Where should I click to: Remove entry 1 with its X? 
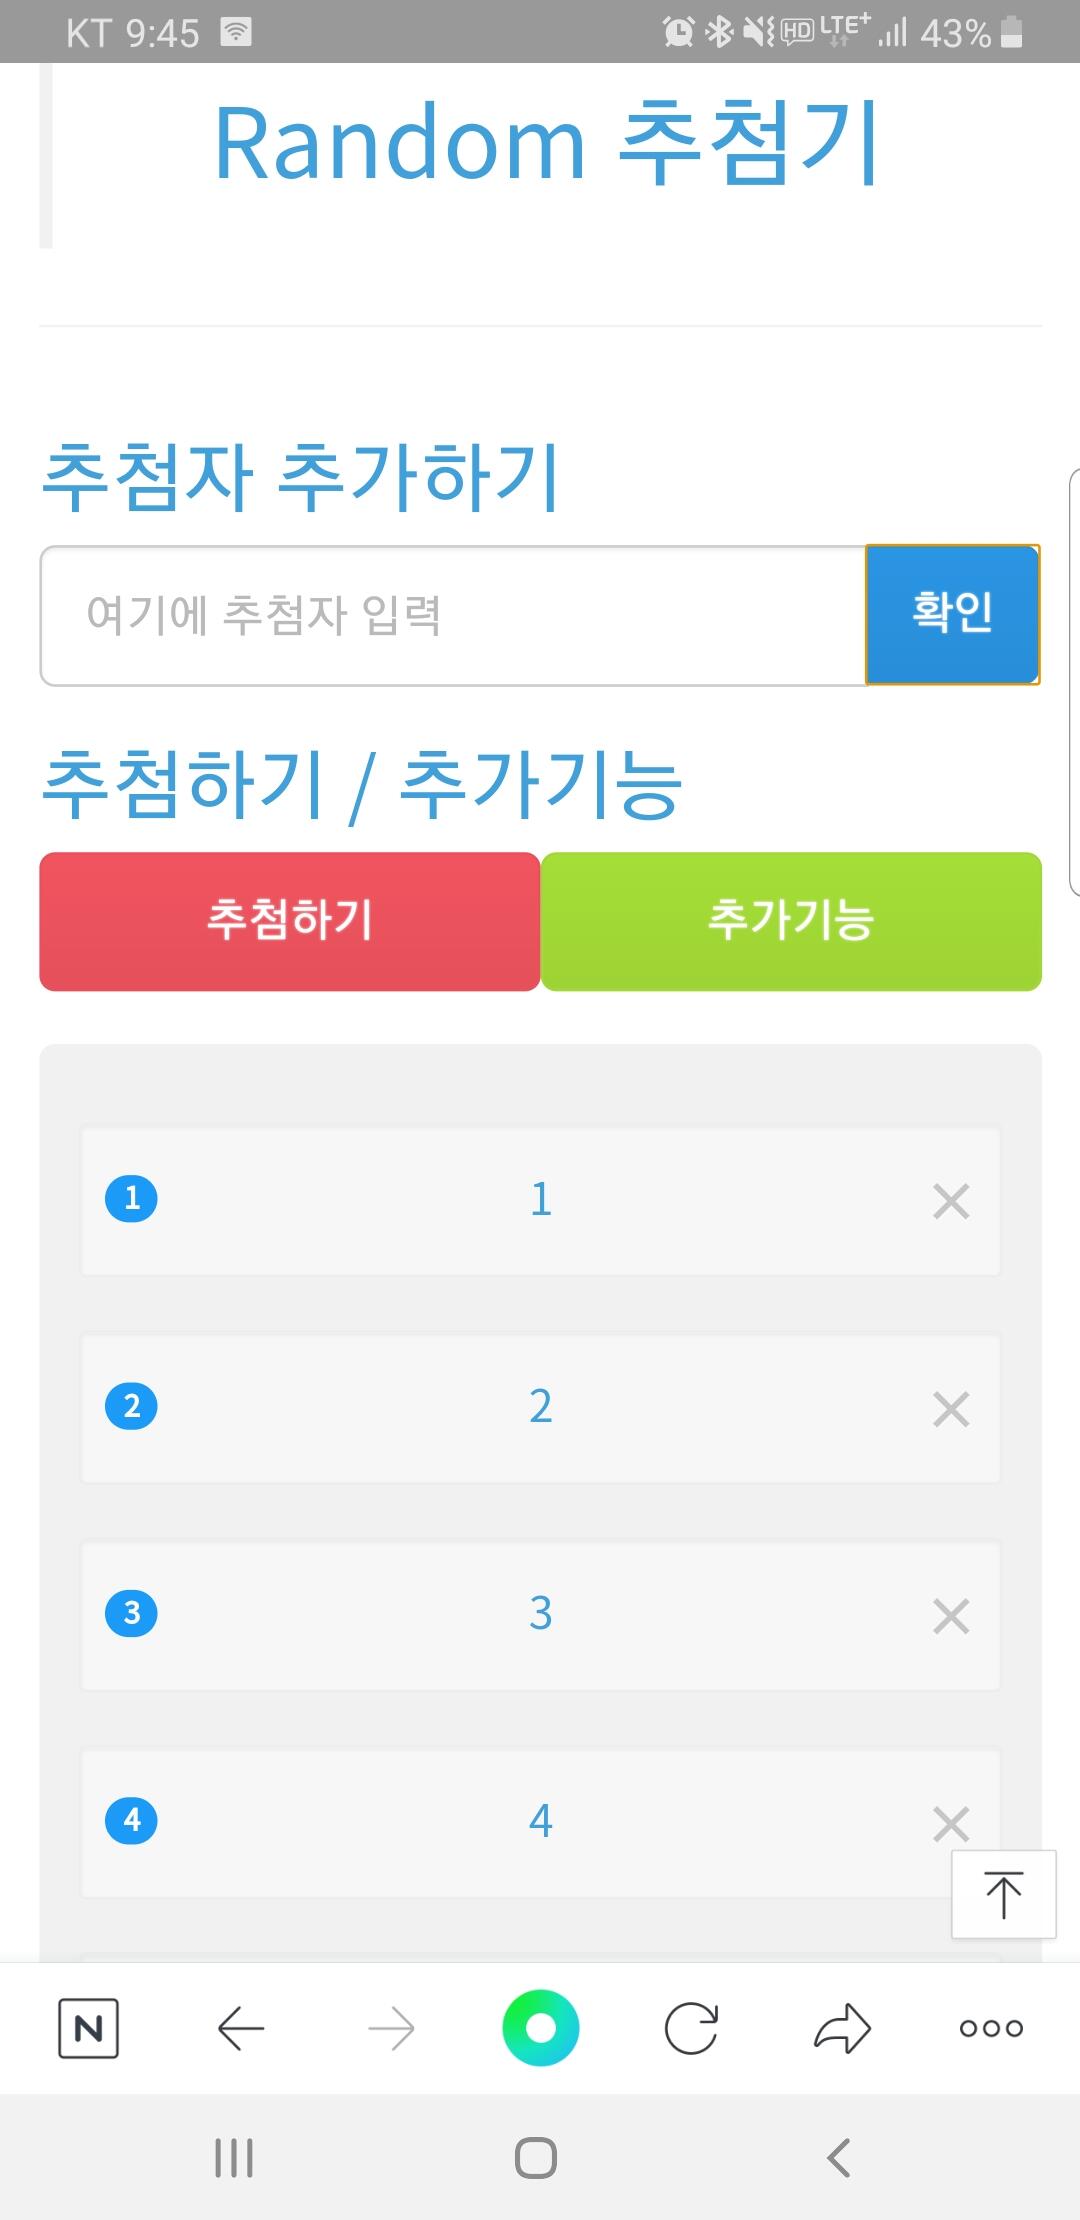pyautogui.click(x=950, y=1201)
